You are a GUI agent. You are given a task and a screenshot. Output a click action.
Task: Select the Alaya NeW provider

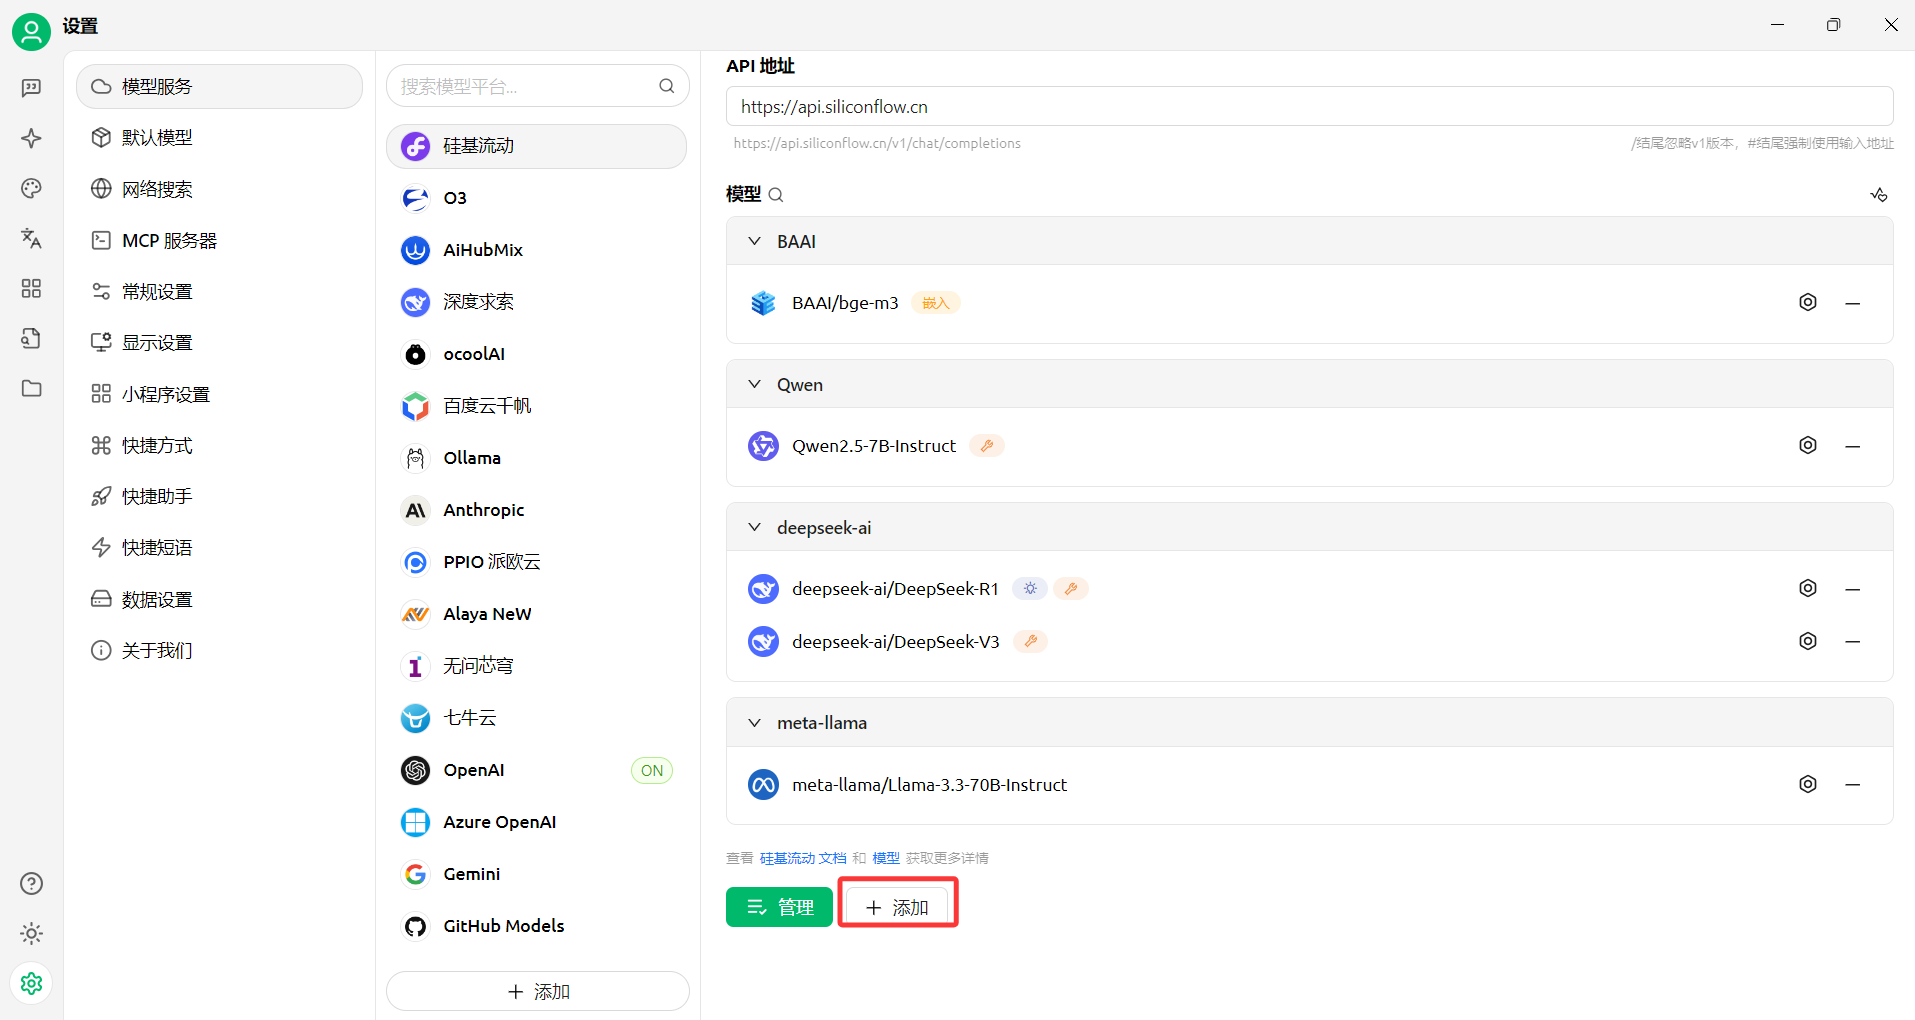coord(537,614)
